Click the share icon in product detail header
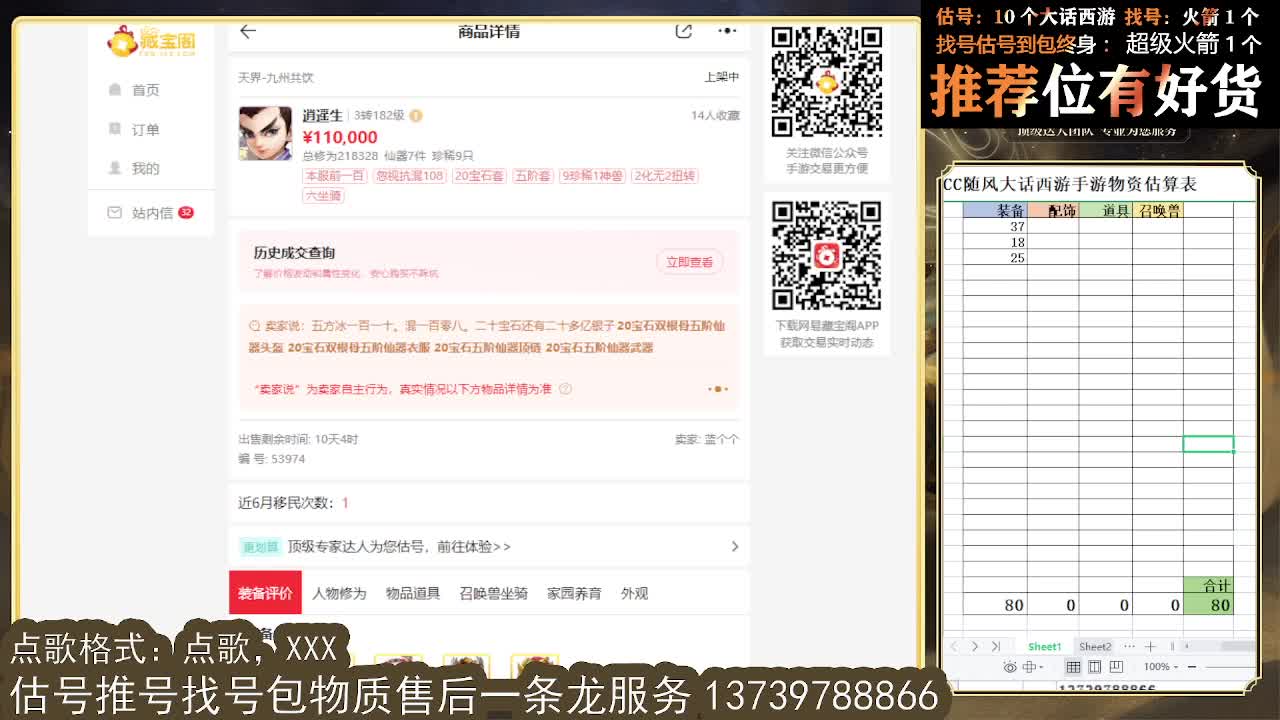Screen dimensions: 1280x720 683,31
